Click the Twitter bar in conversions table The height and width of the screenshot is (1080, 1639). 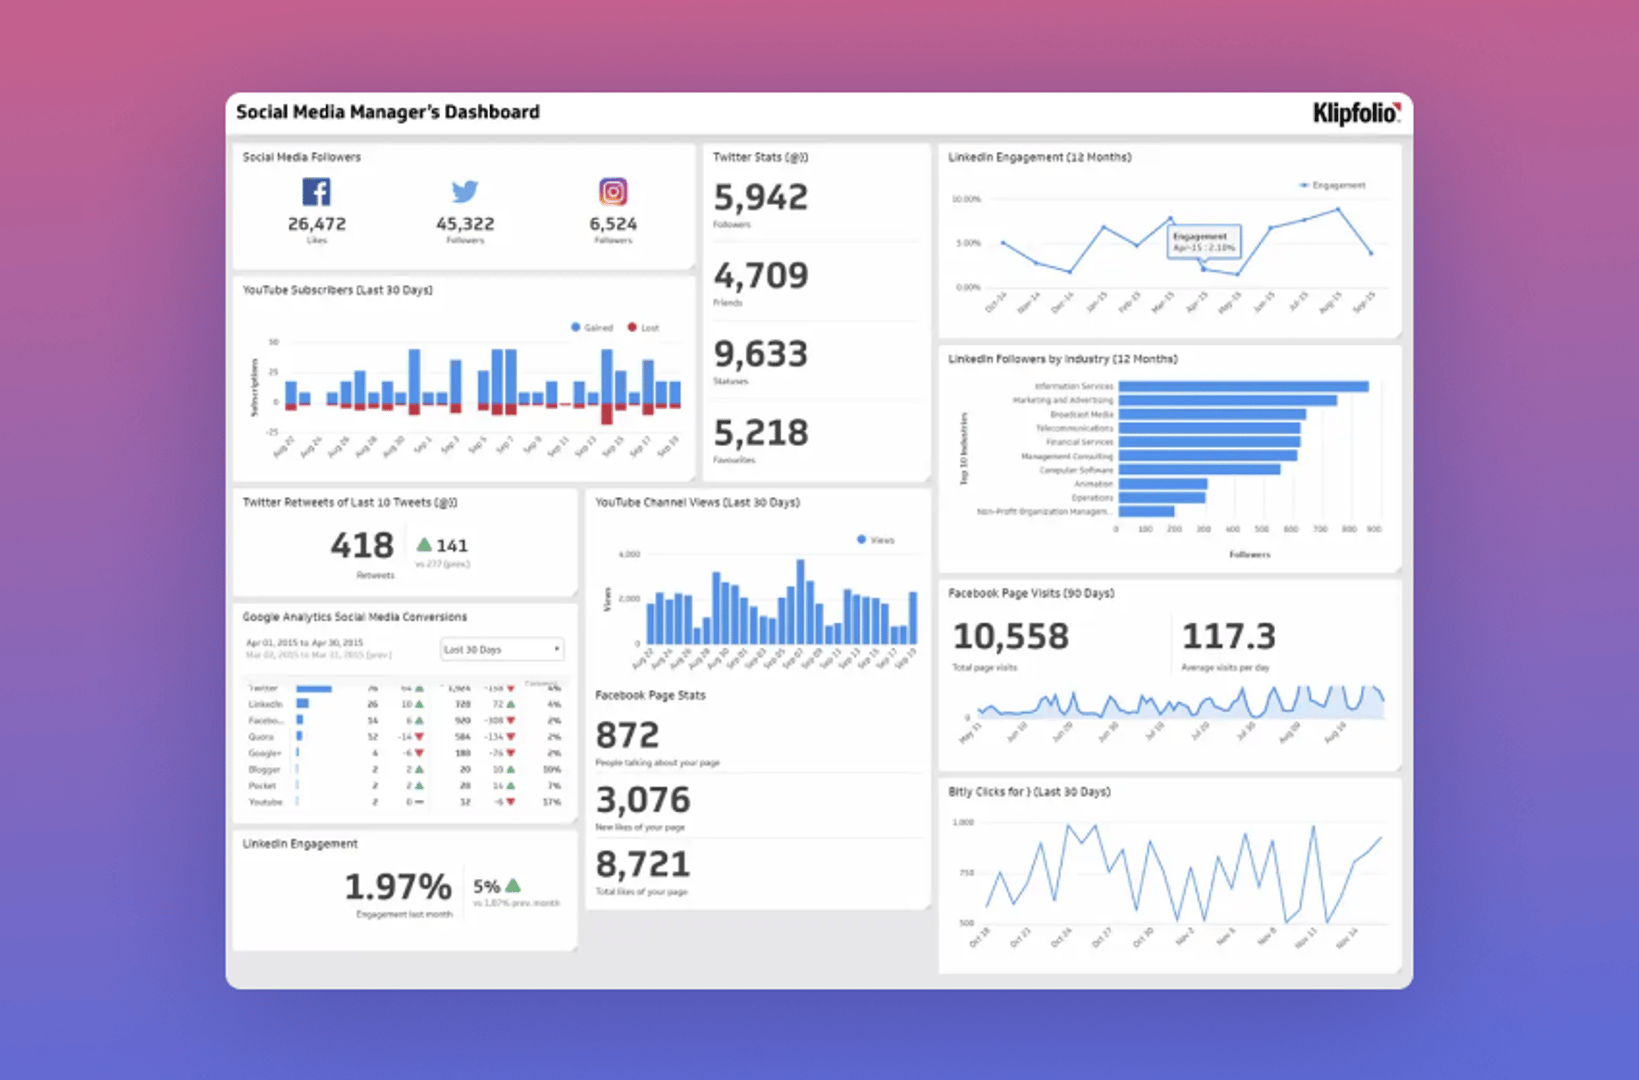click(312, 688)
